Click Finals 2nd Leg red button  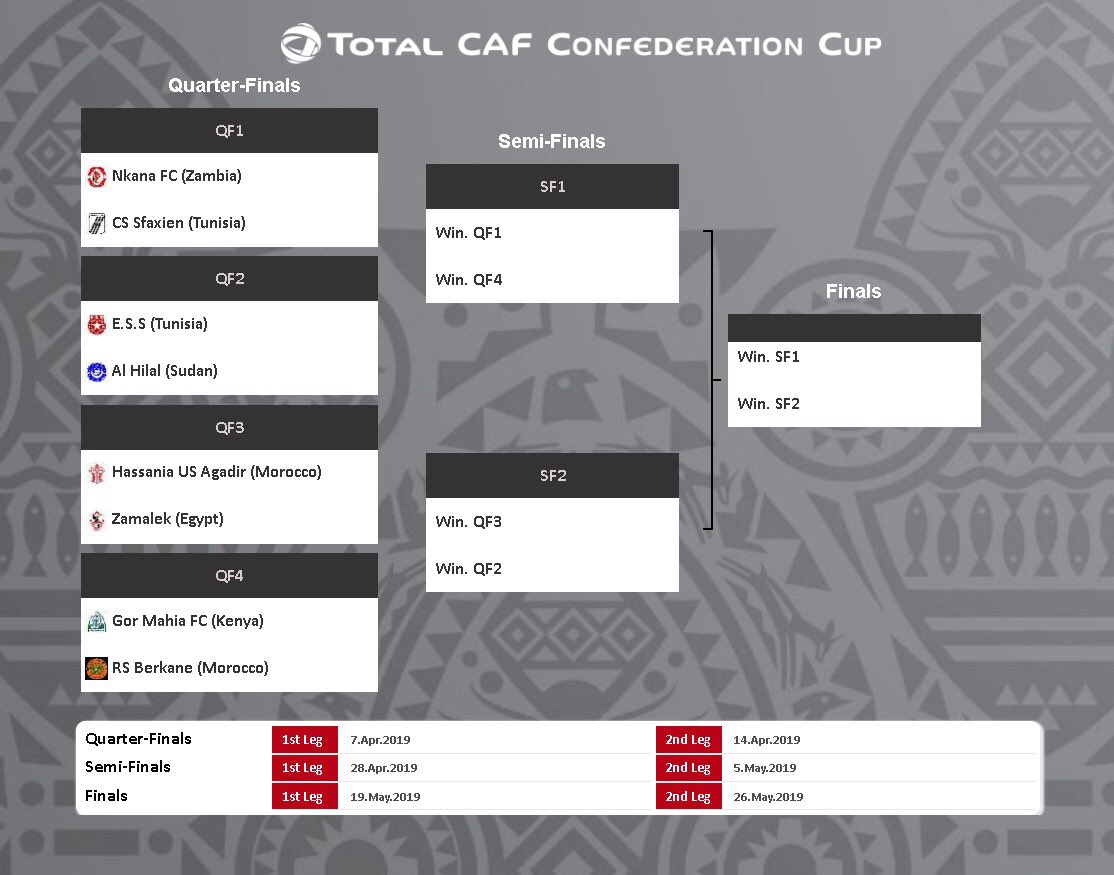[x=688, y=797]
